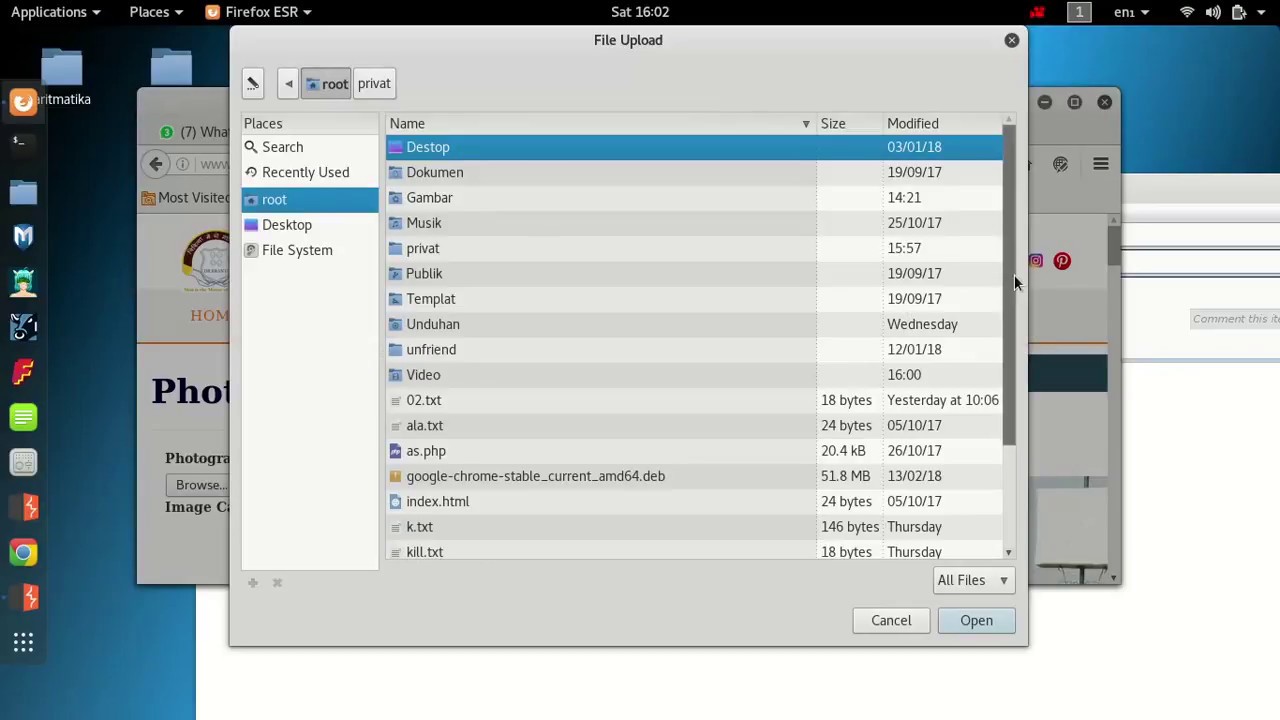Click the type-a-location pen icon

coord(253,83)
